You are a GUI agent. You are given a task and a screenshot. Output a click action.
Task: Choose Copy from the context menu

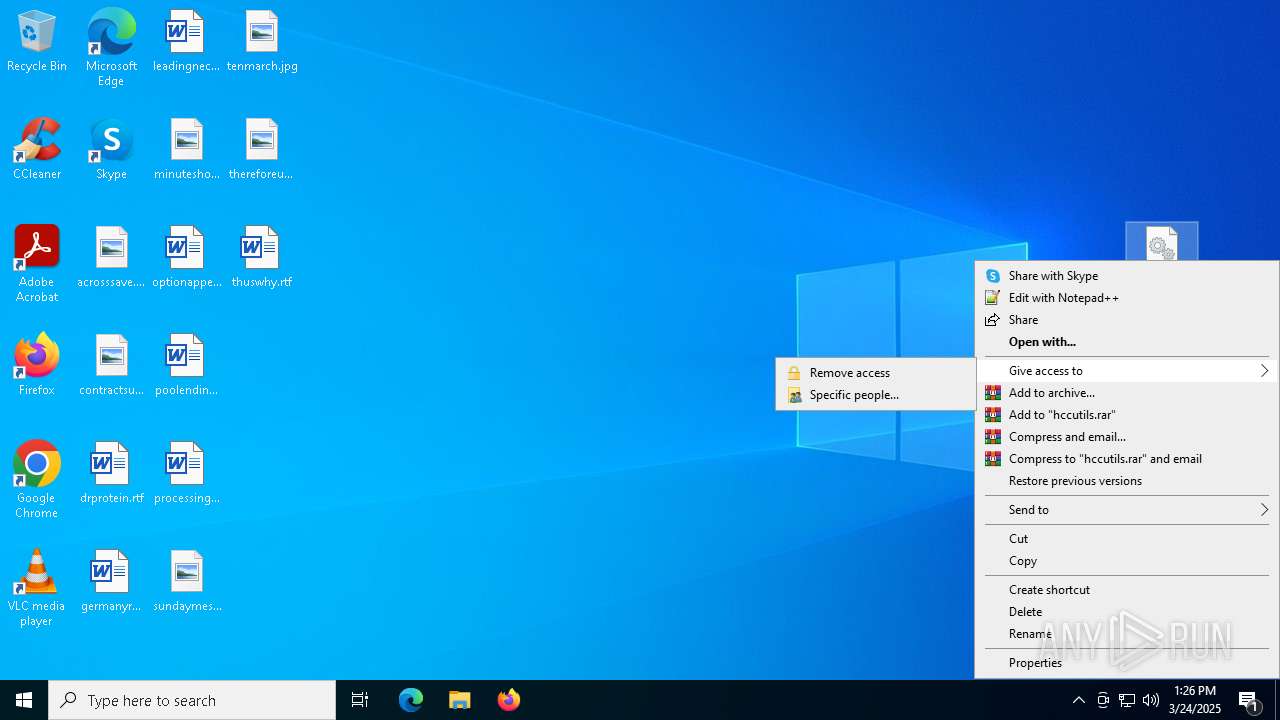[x=1127, y=561]
